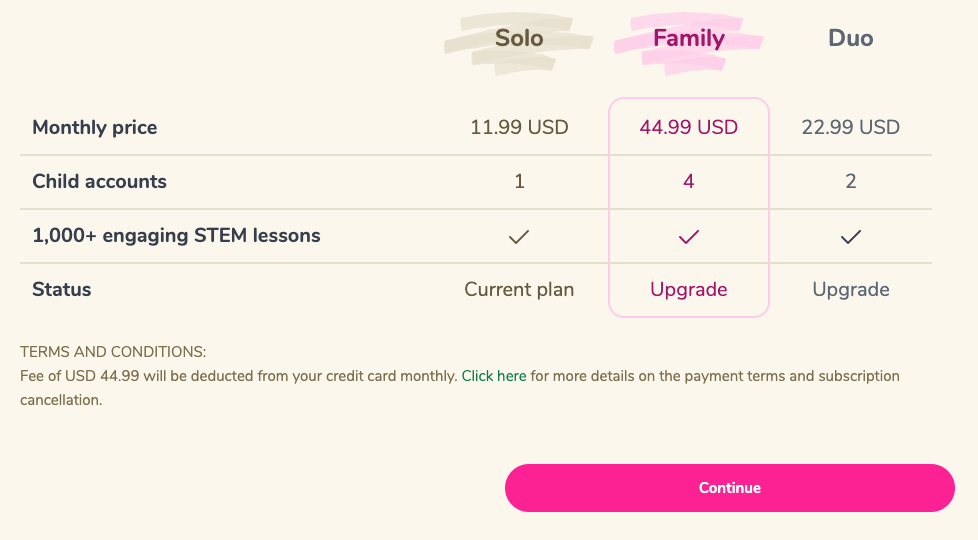
Task: Click the Solo 11.99 USD price
Action: coord(519,128)
